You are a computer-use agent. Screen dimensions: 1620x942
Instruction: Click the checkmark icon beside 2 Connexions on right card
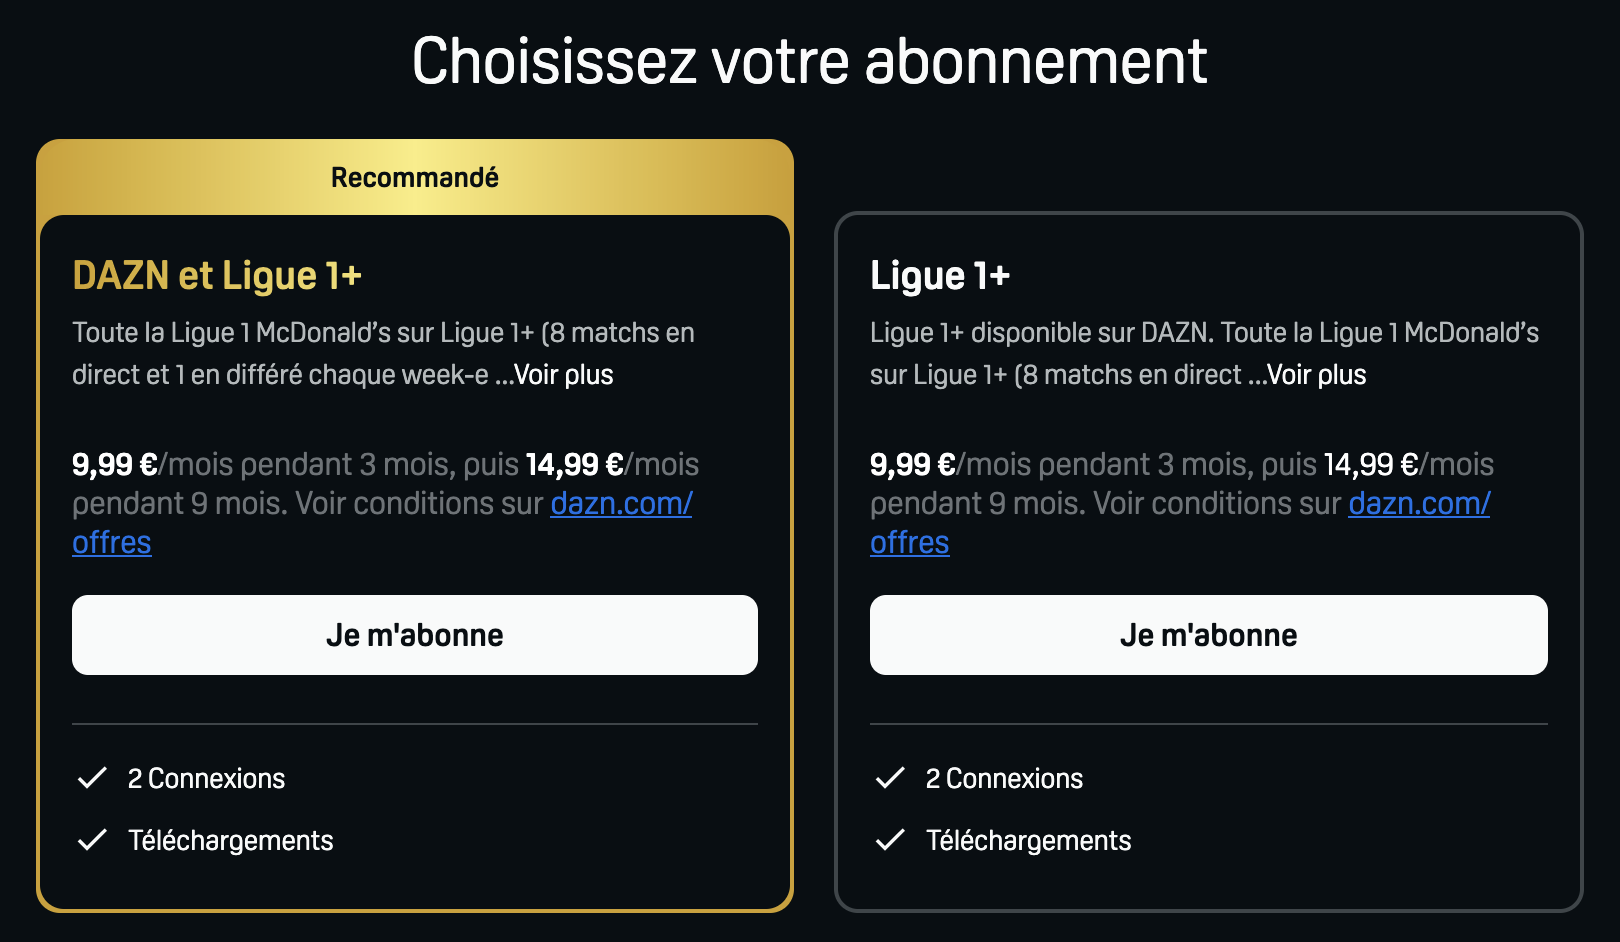point(892,778)
